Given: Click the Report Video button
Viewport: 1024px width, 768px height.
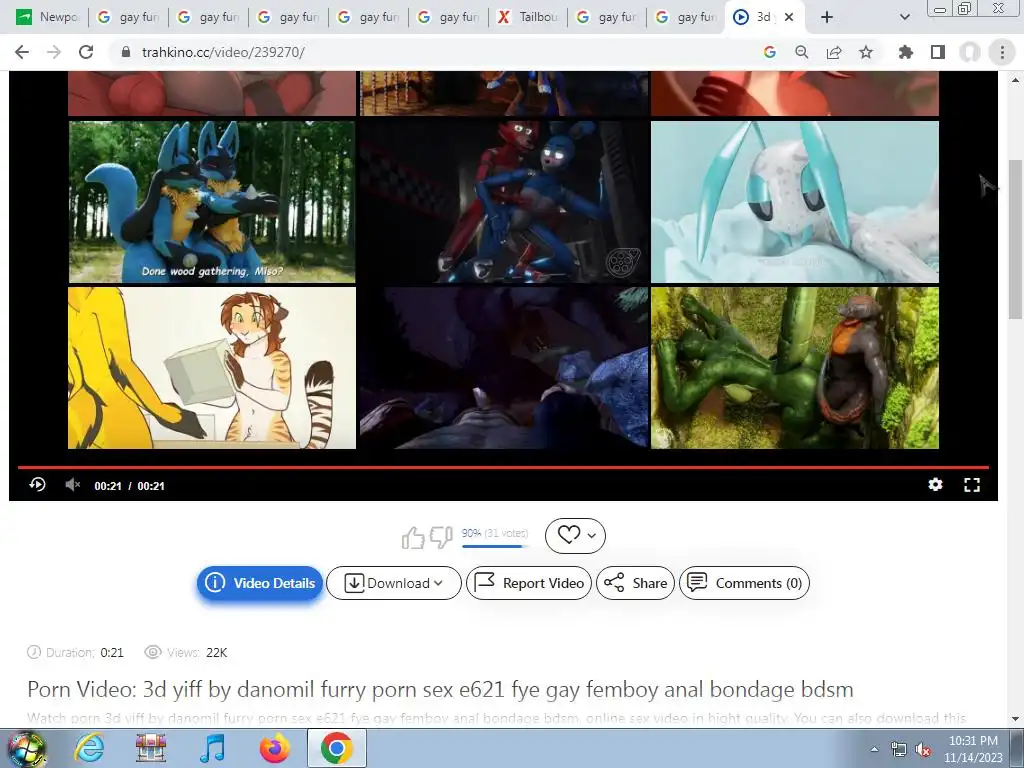Looking at the screenshot, I should click(528, 583).
